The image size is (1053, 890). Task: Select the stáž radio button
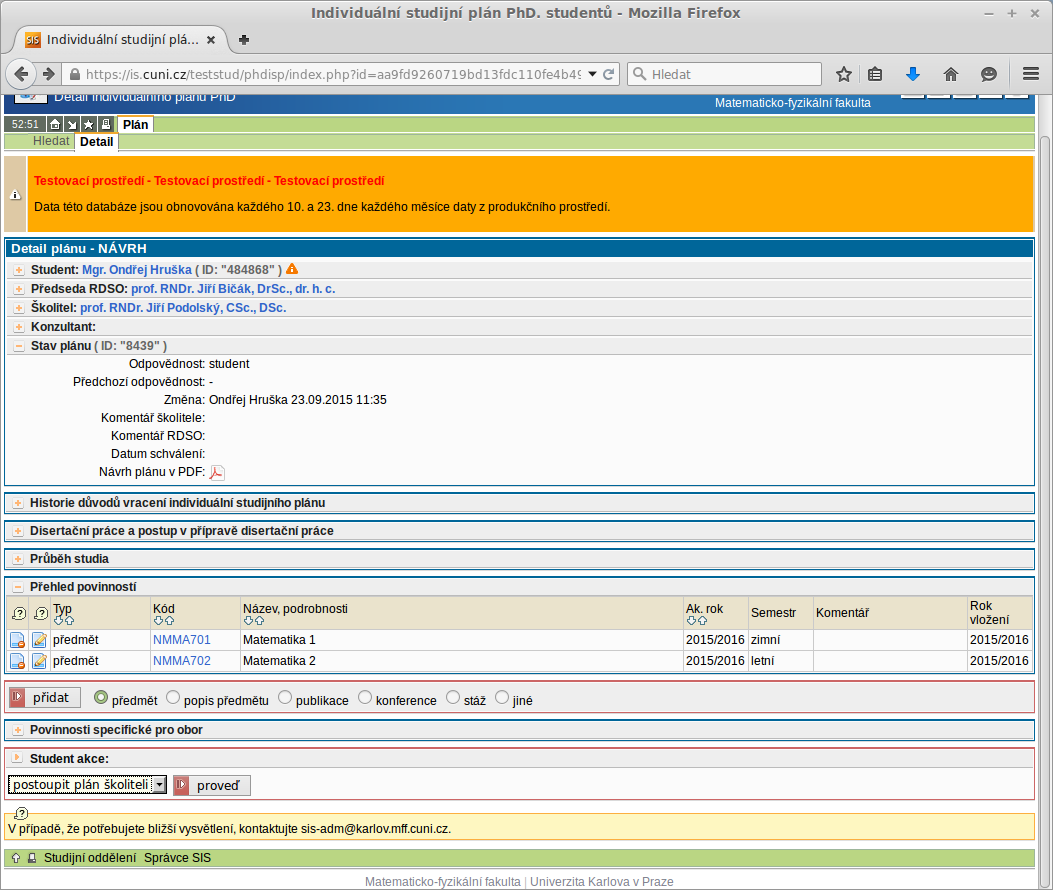(453, 698)
